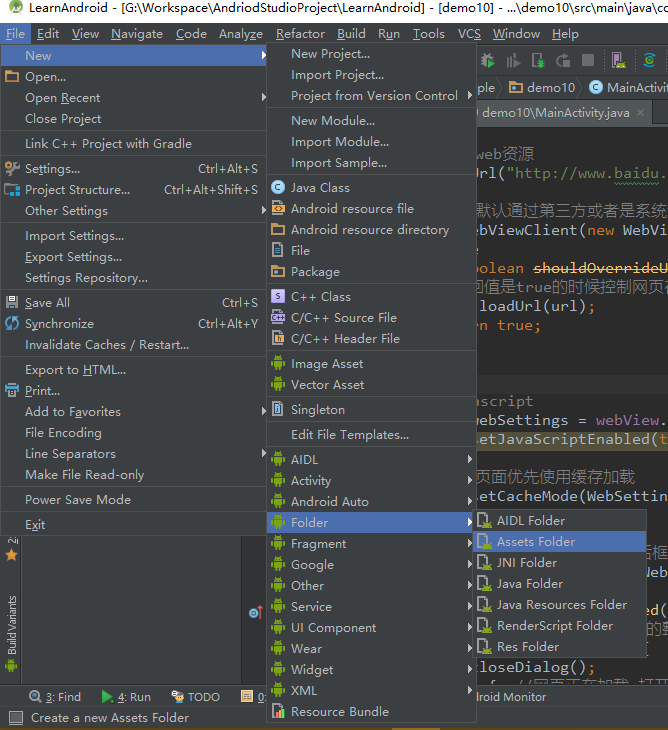
Task: Select Java Resources Folder entry
Action: coord(560,604)
